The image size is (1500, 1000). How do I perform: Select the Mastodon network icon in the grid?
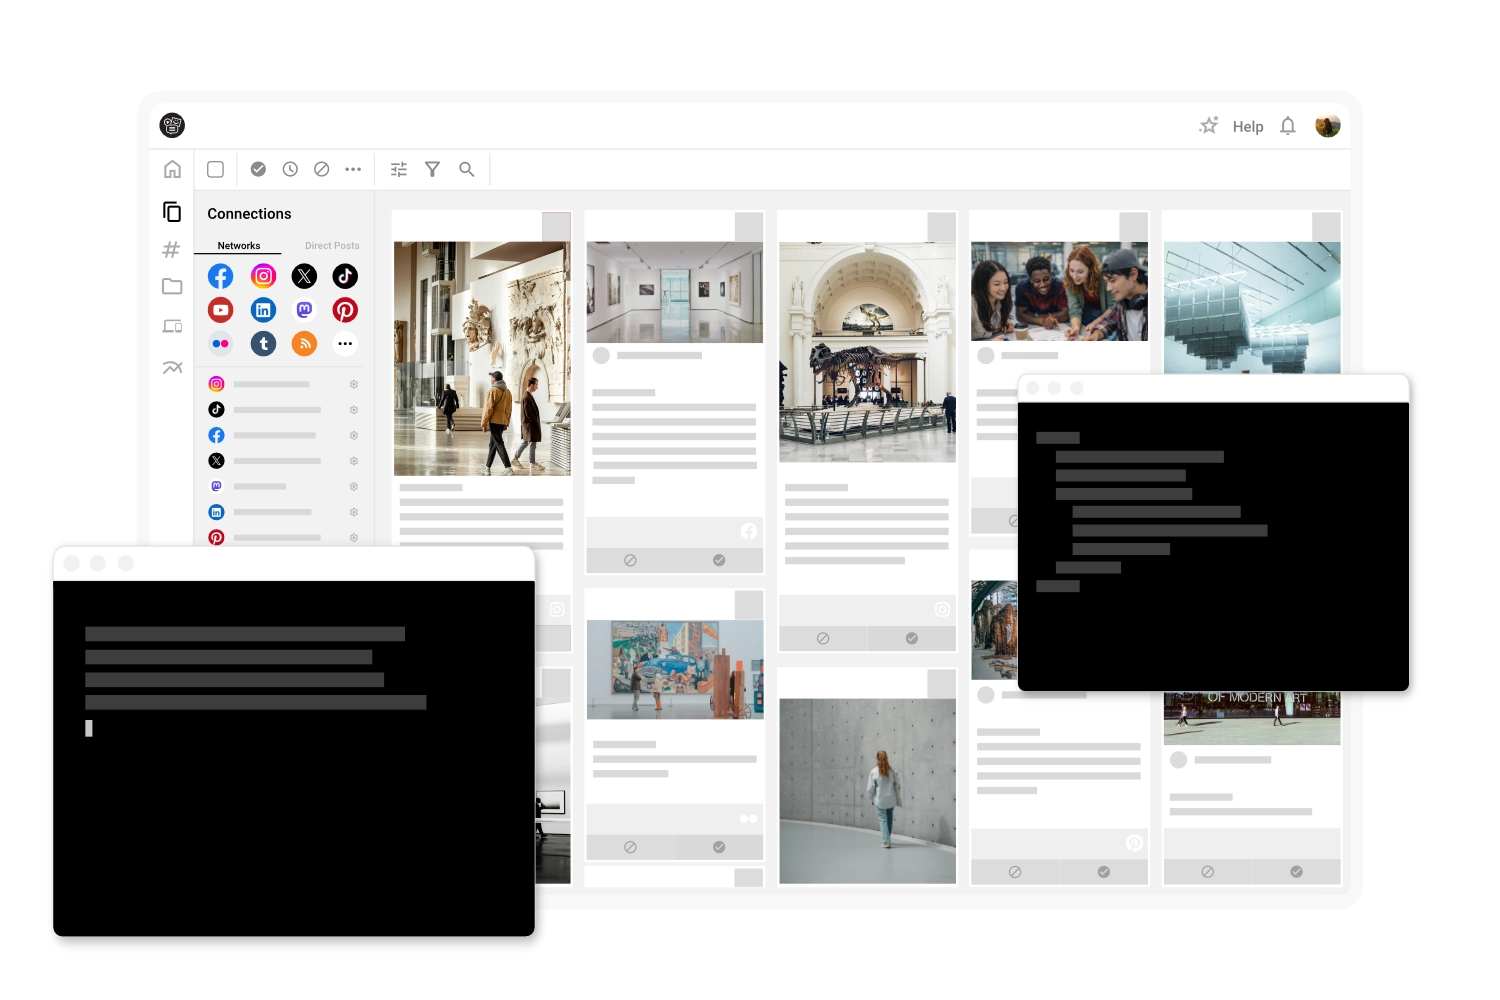[x=304, y=310]
